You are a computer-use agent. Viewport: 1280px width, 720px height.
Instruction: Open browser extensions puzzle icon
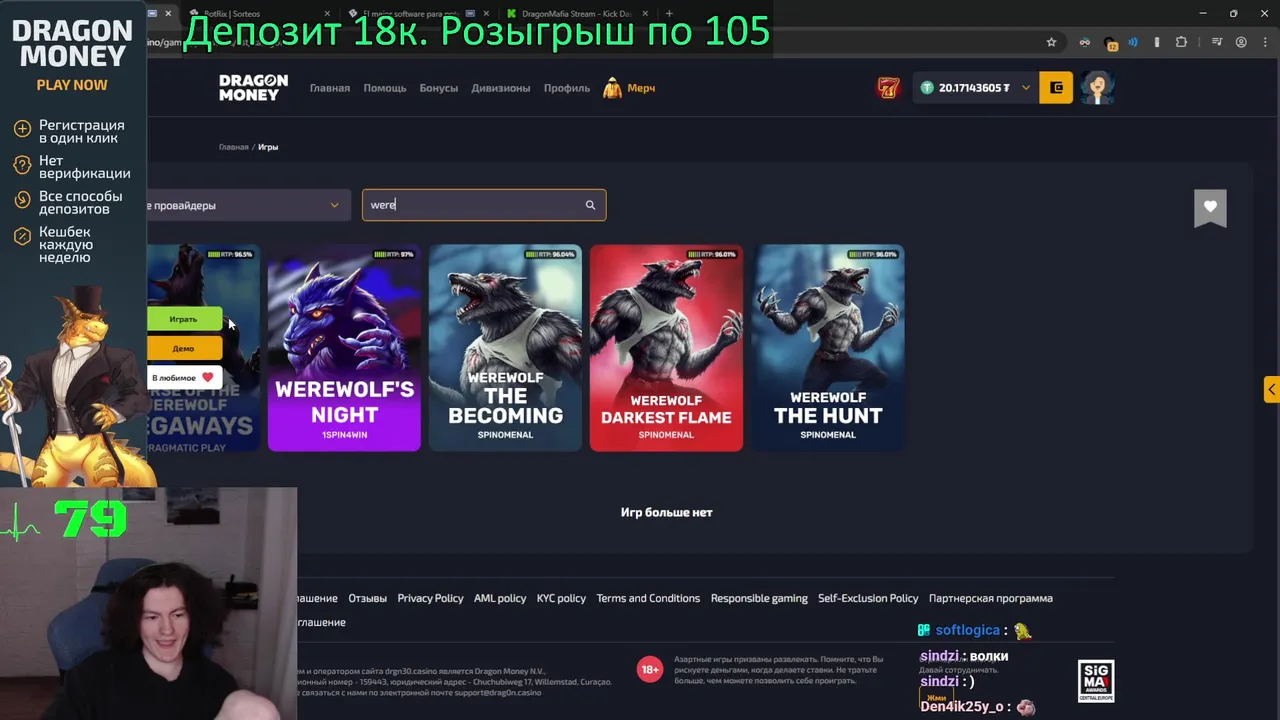1181,42
